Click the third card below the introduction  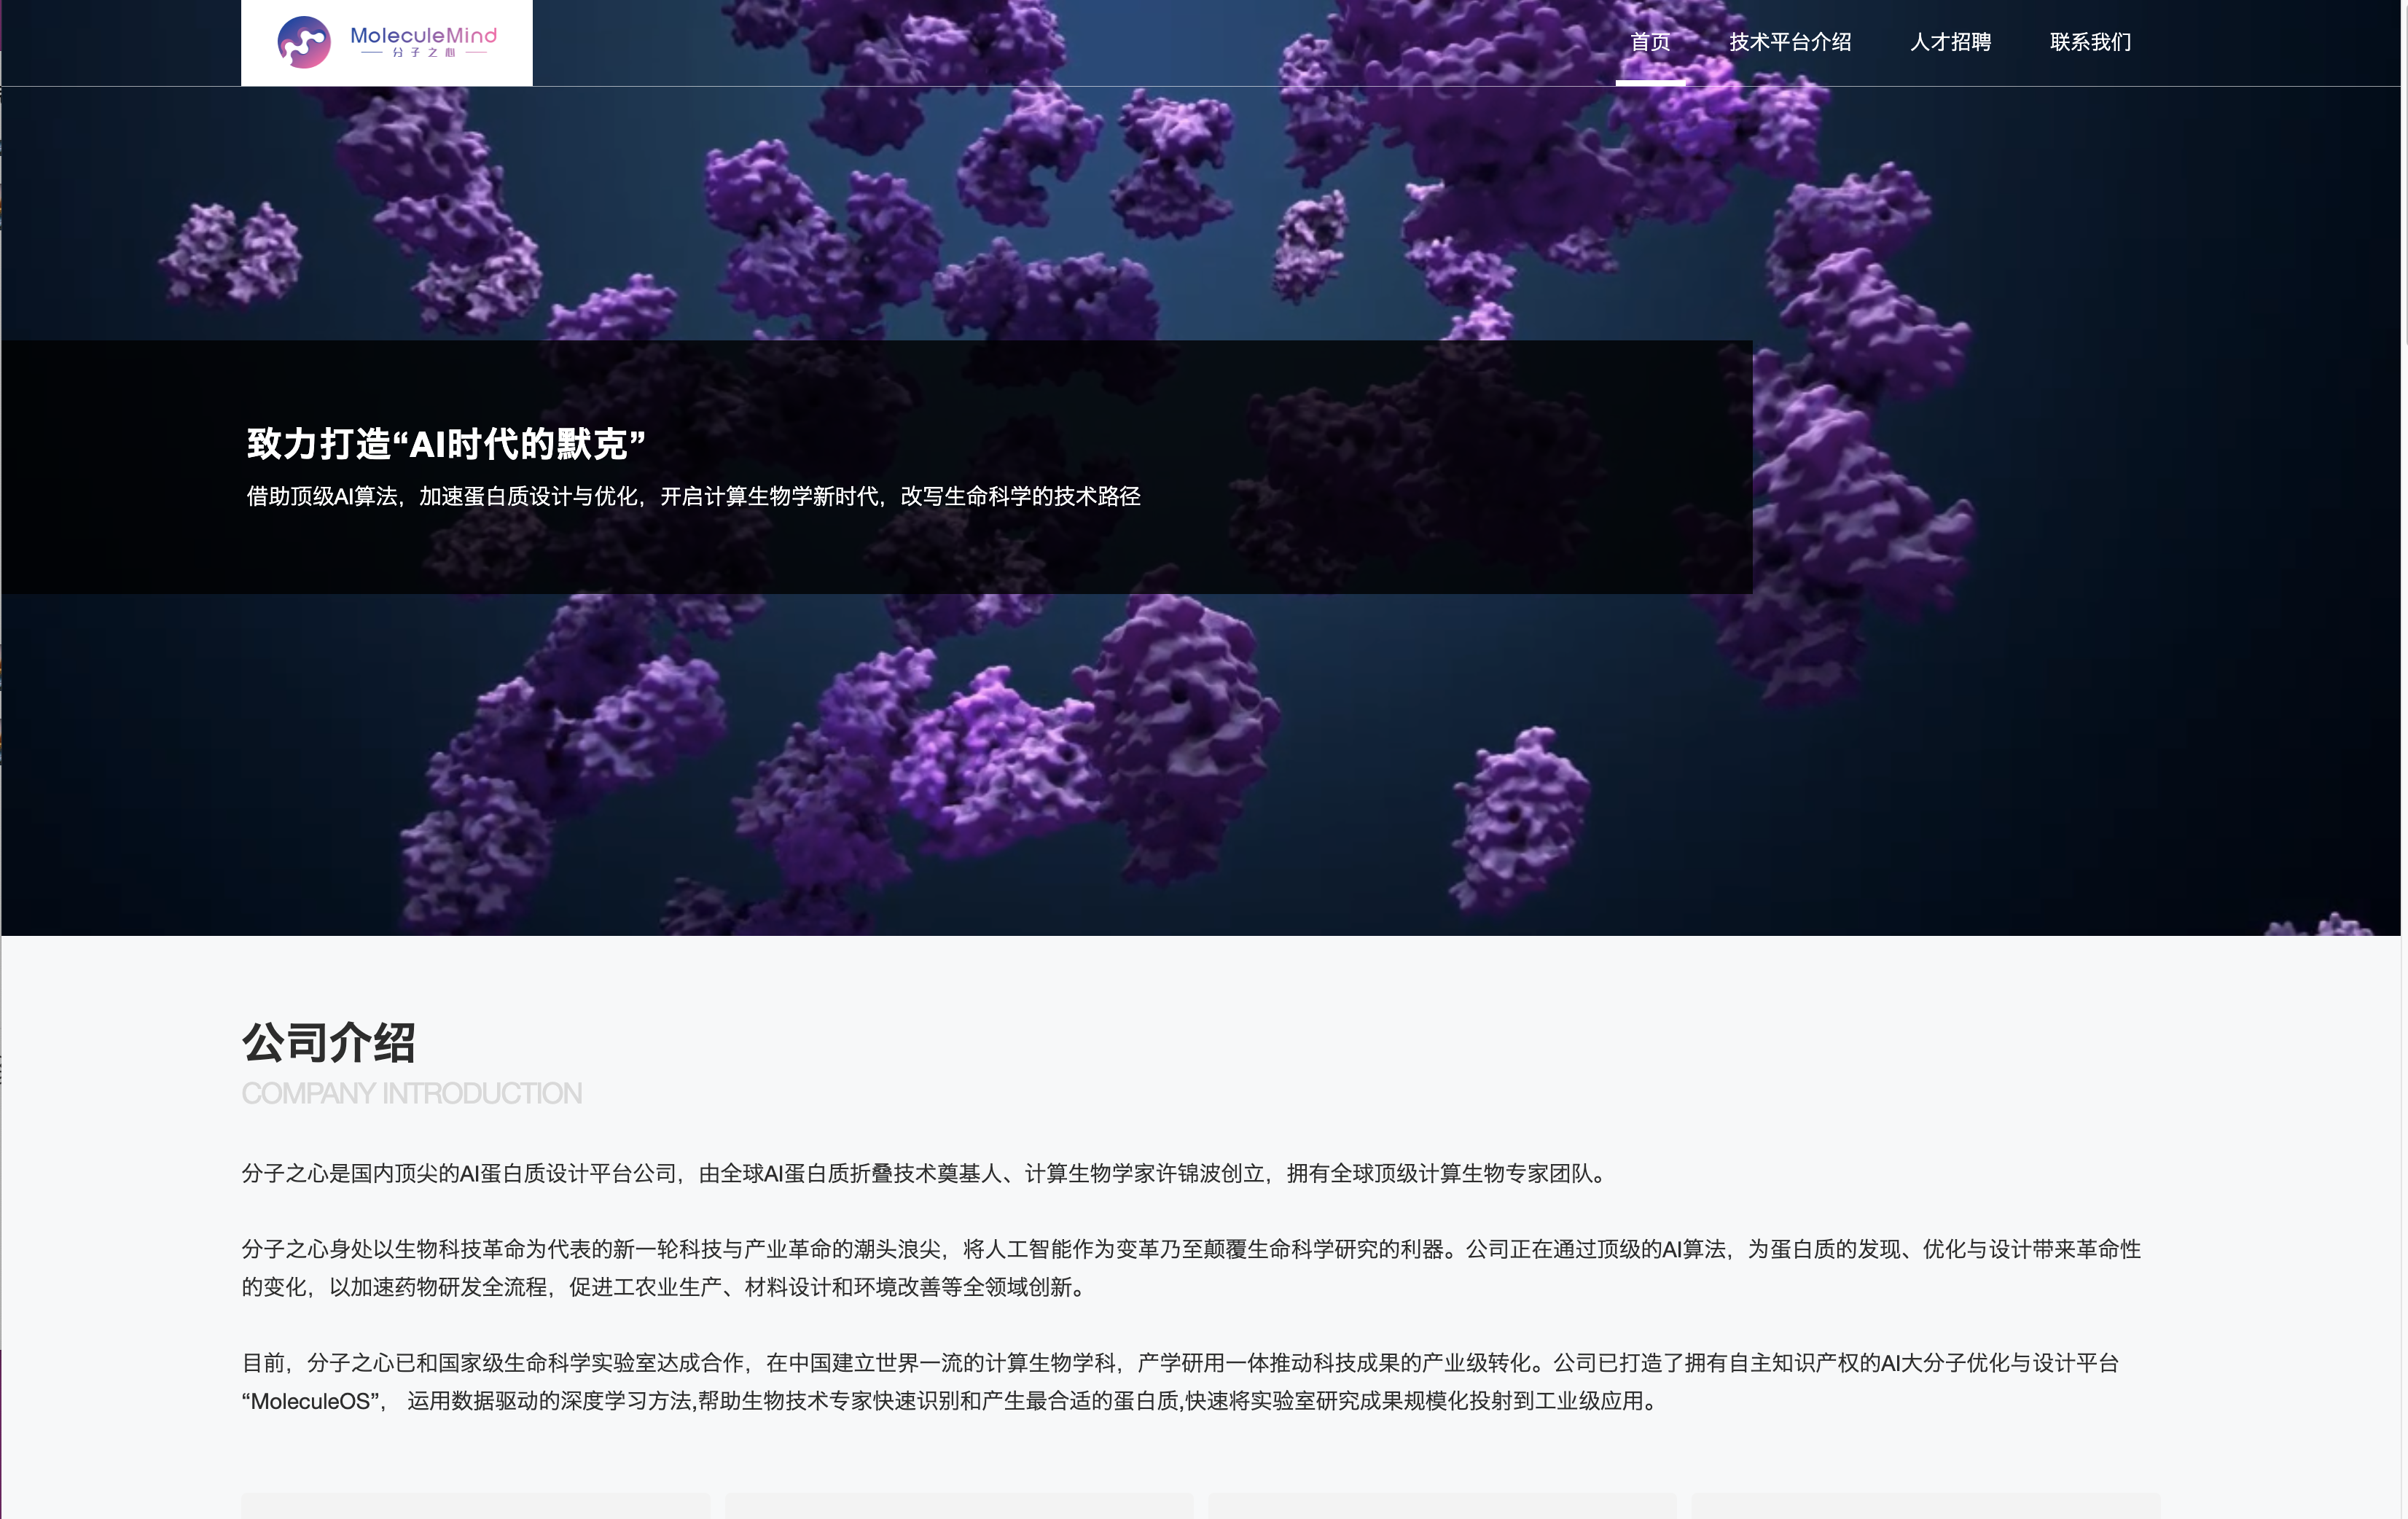point(1442,1506)
